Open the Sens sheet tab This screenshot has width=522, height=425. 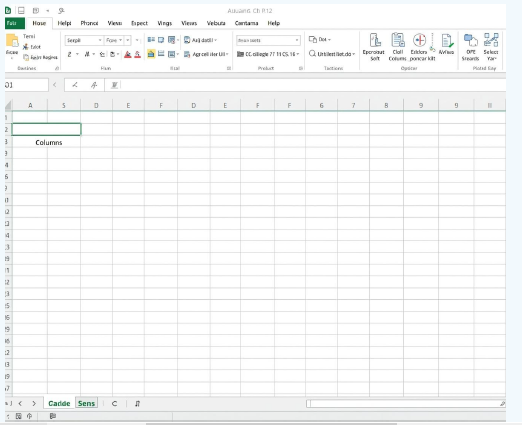pos(86,403)
